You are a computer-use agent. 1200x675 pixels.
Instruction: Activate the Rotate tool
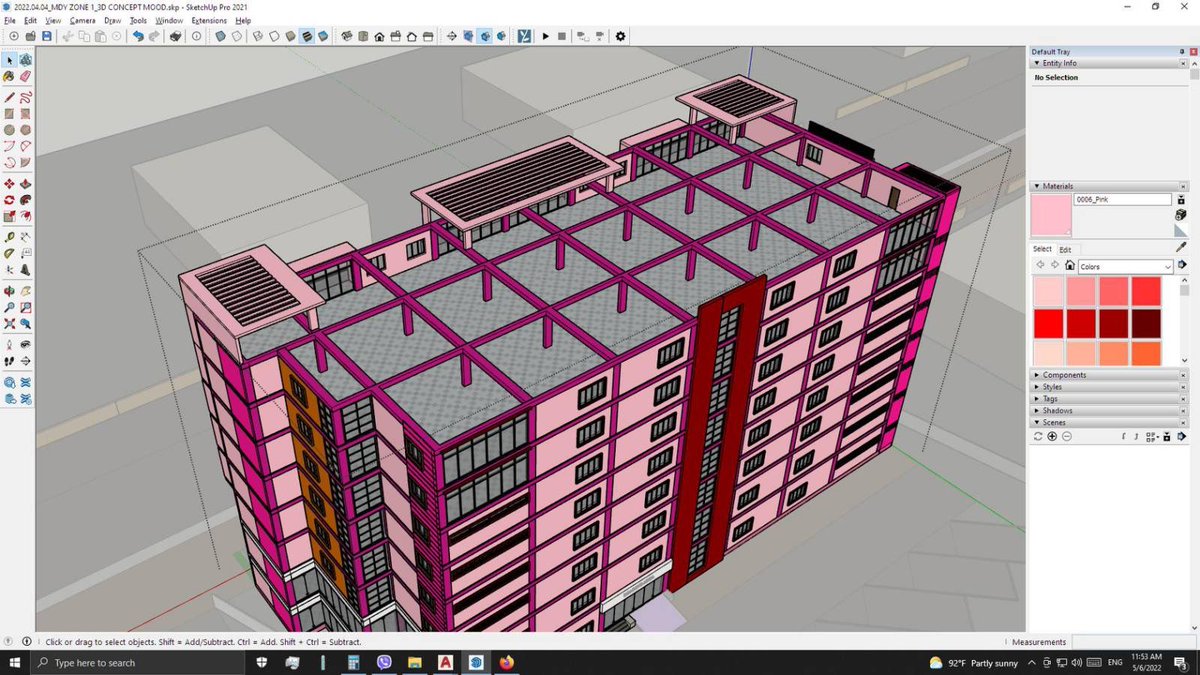[9, 199]
